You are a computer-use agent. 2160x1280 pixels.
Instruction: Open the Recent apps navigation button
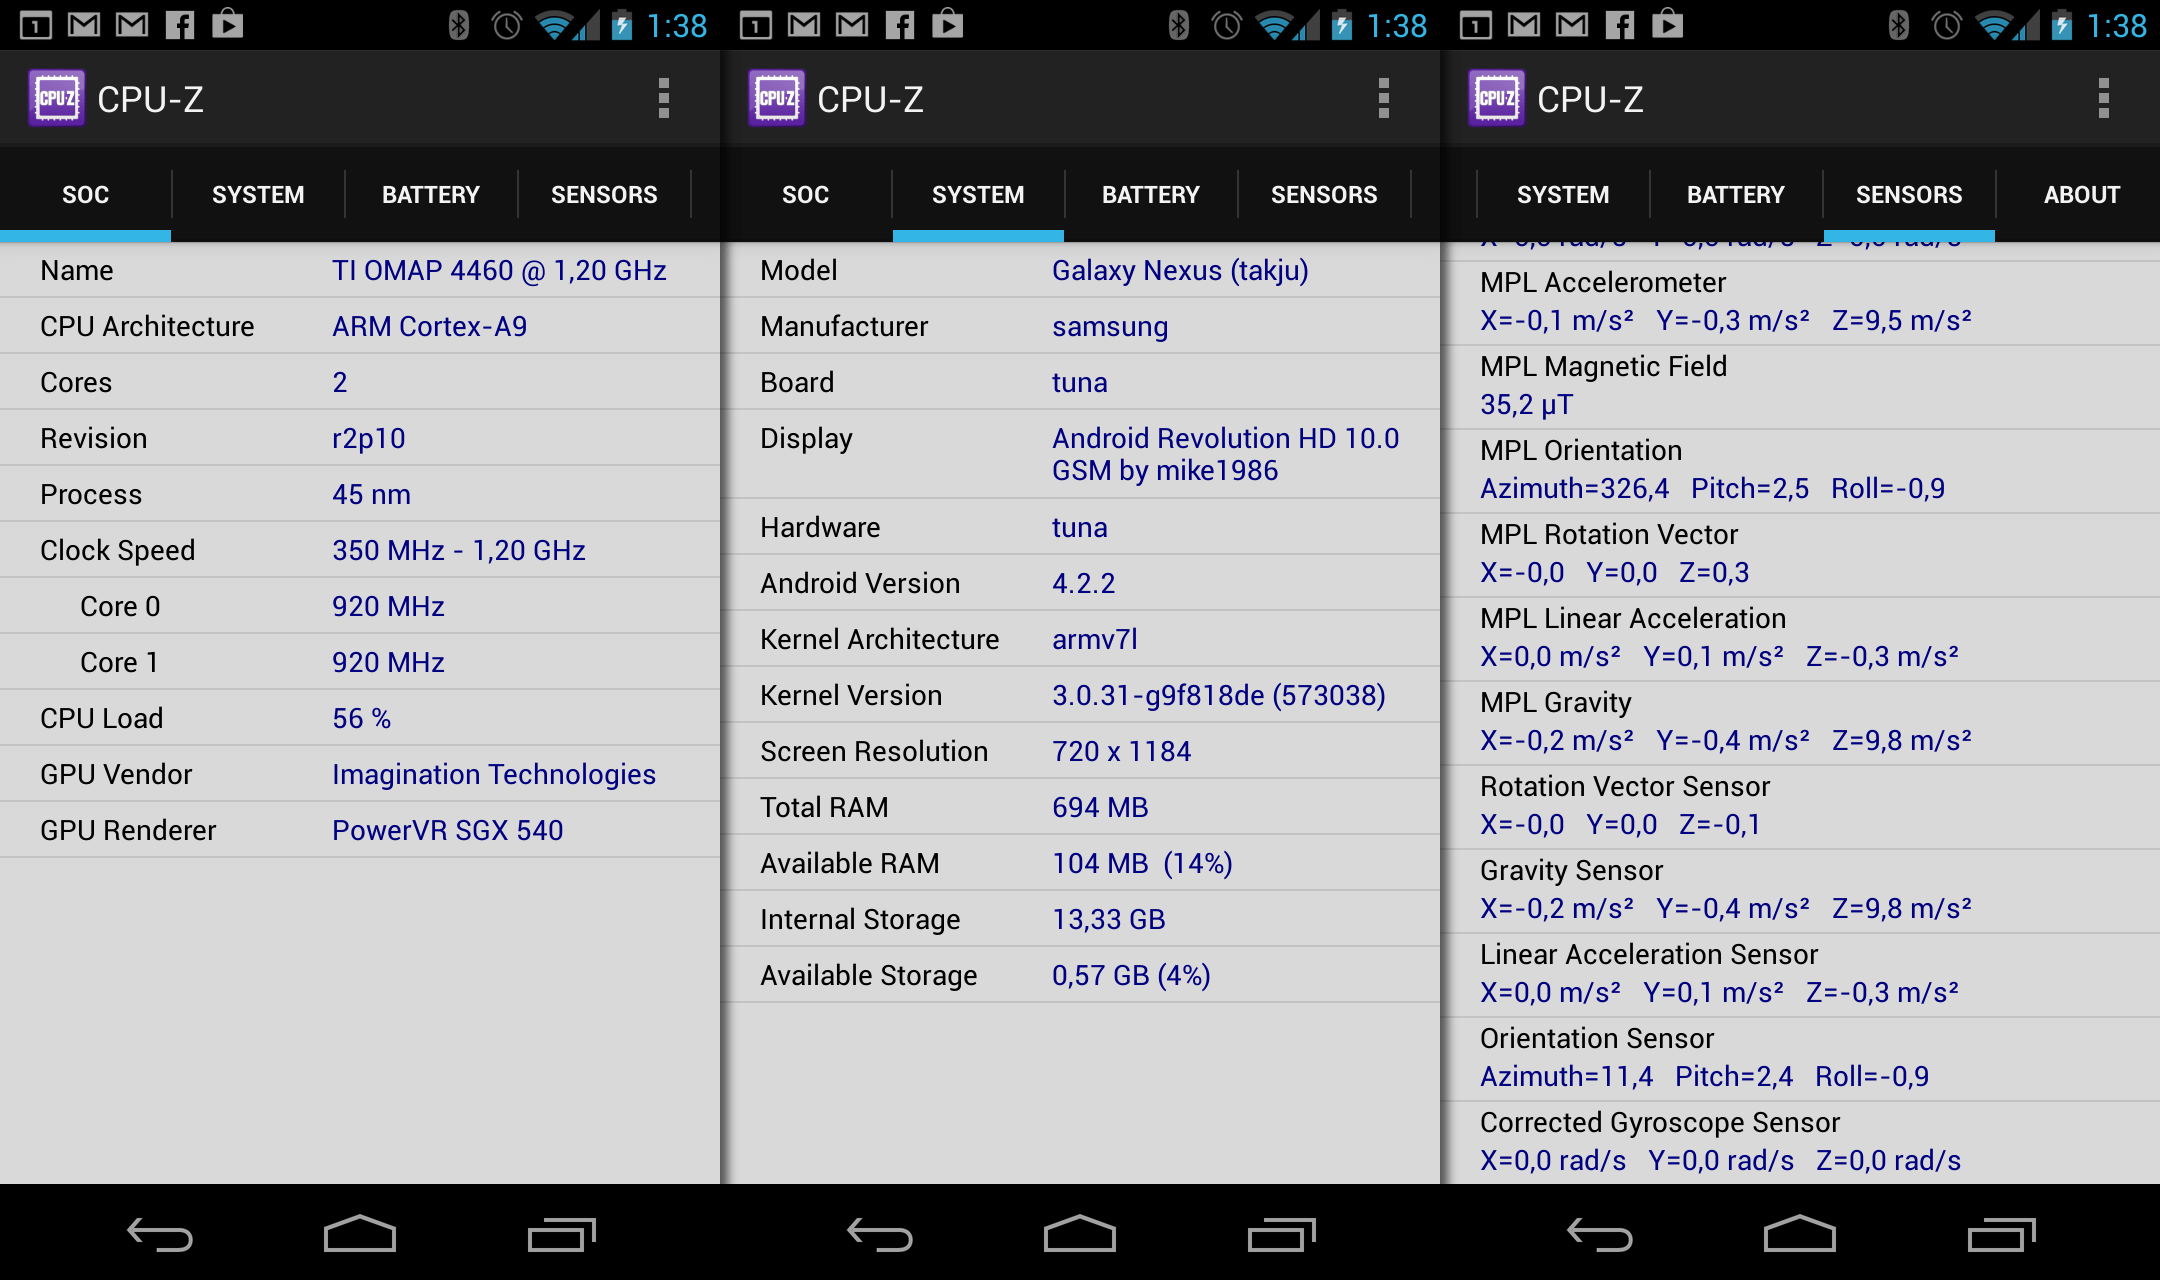click(560, 1233)
